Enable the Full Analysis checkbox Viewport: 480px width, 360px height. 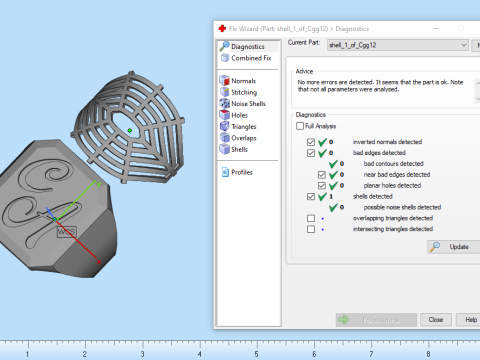(x=300, y=126)
